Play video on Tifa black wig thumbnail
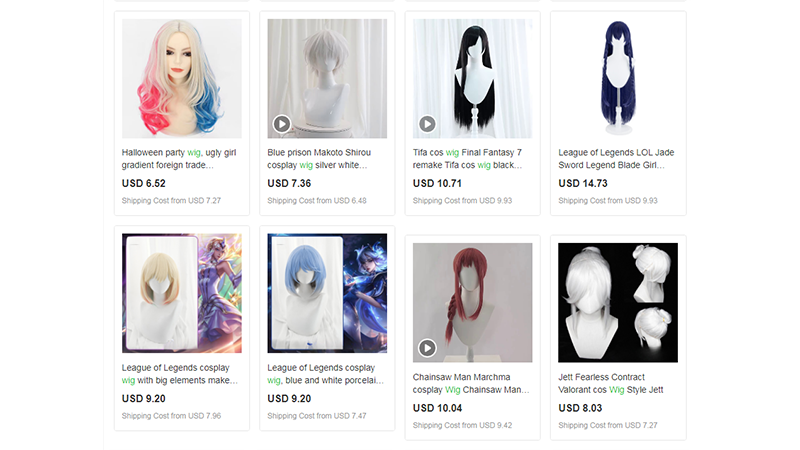This screenshot has width=800, height=450. 427,123
